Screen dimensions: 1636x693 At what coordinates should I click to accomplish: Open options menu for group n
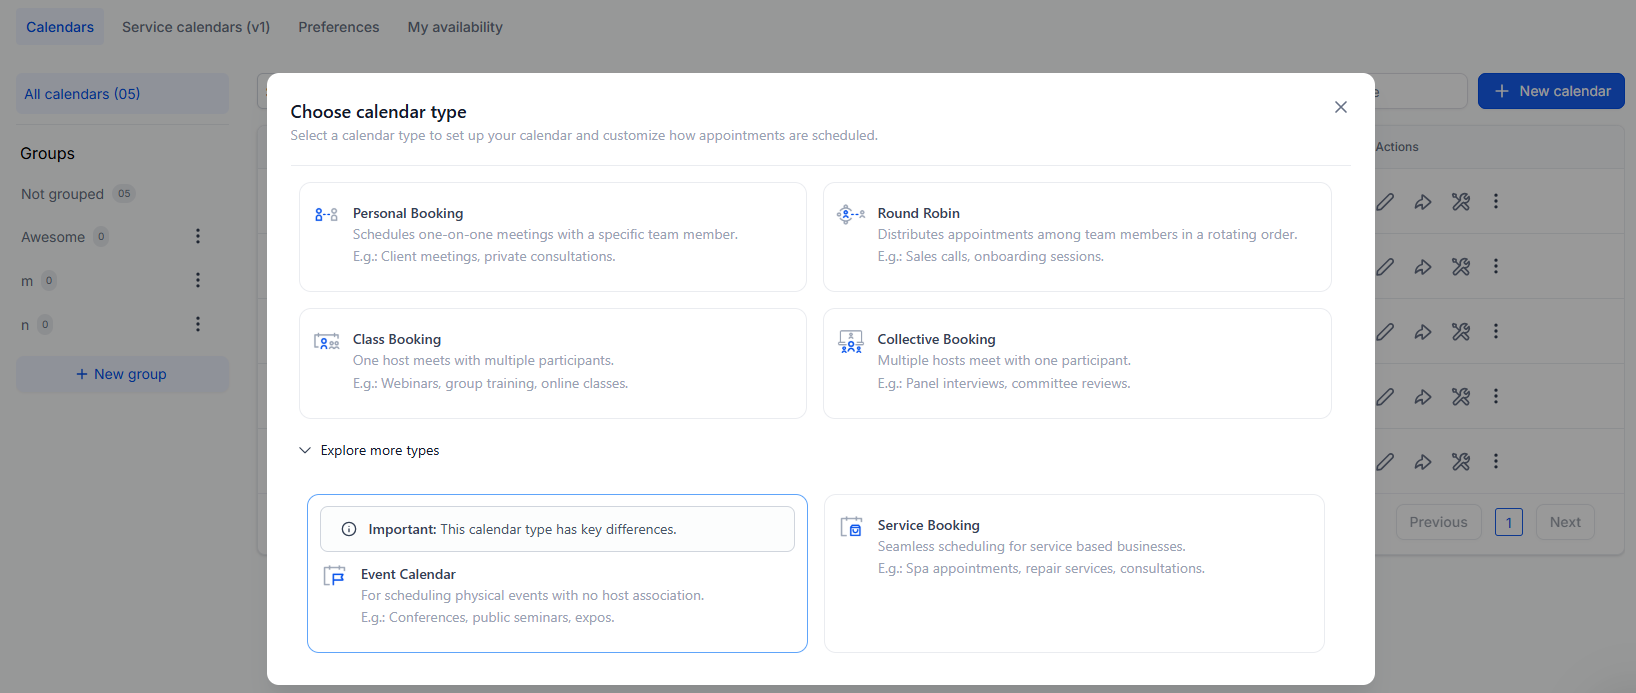coord(198,324)
